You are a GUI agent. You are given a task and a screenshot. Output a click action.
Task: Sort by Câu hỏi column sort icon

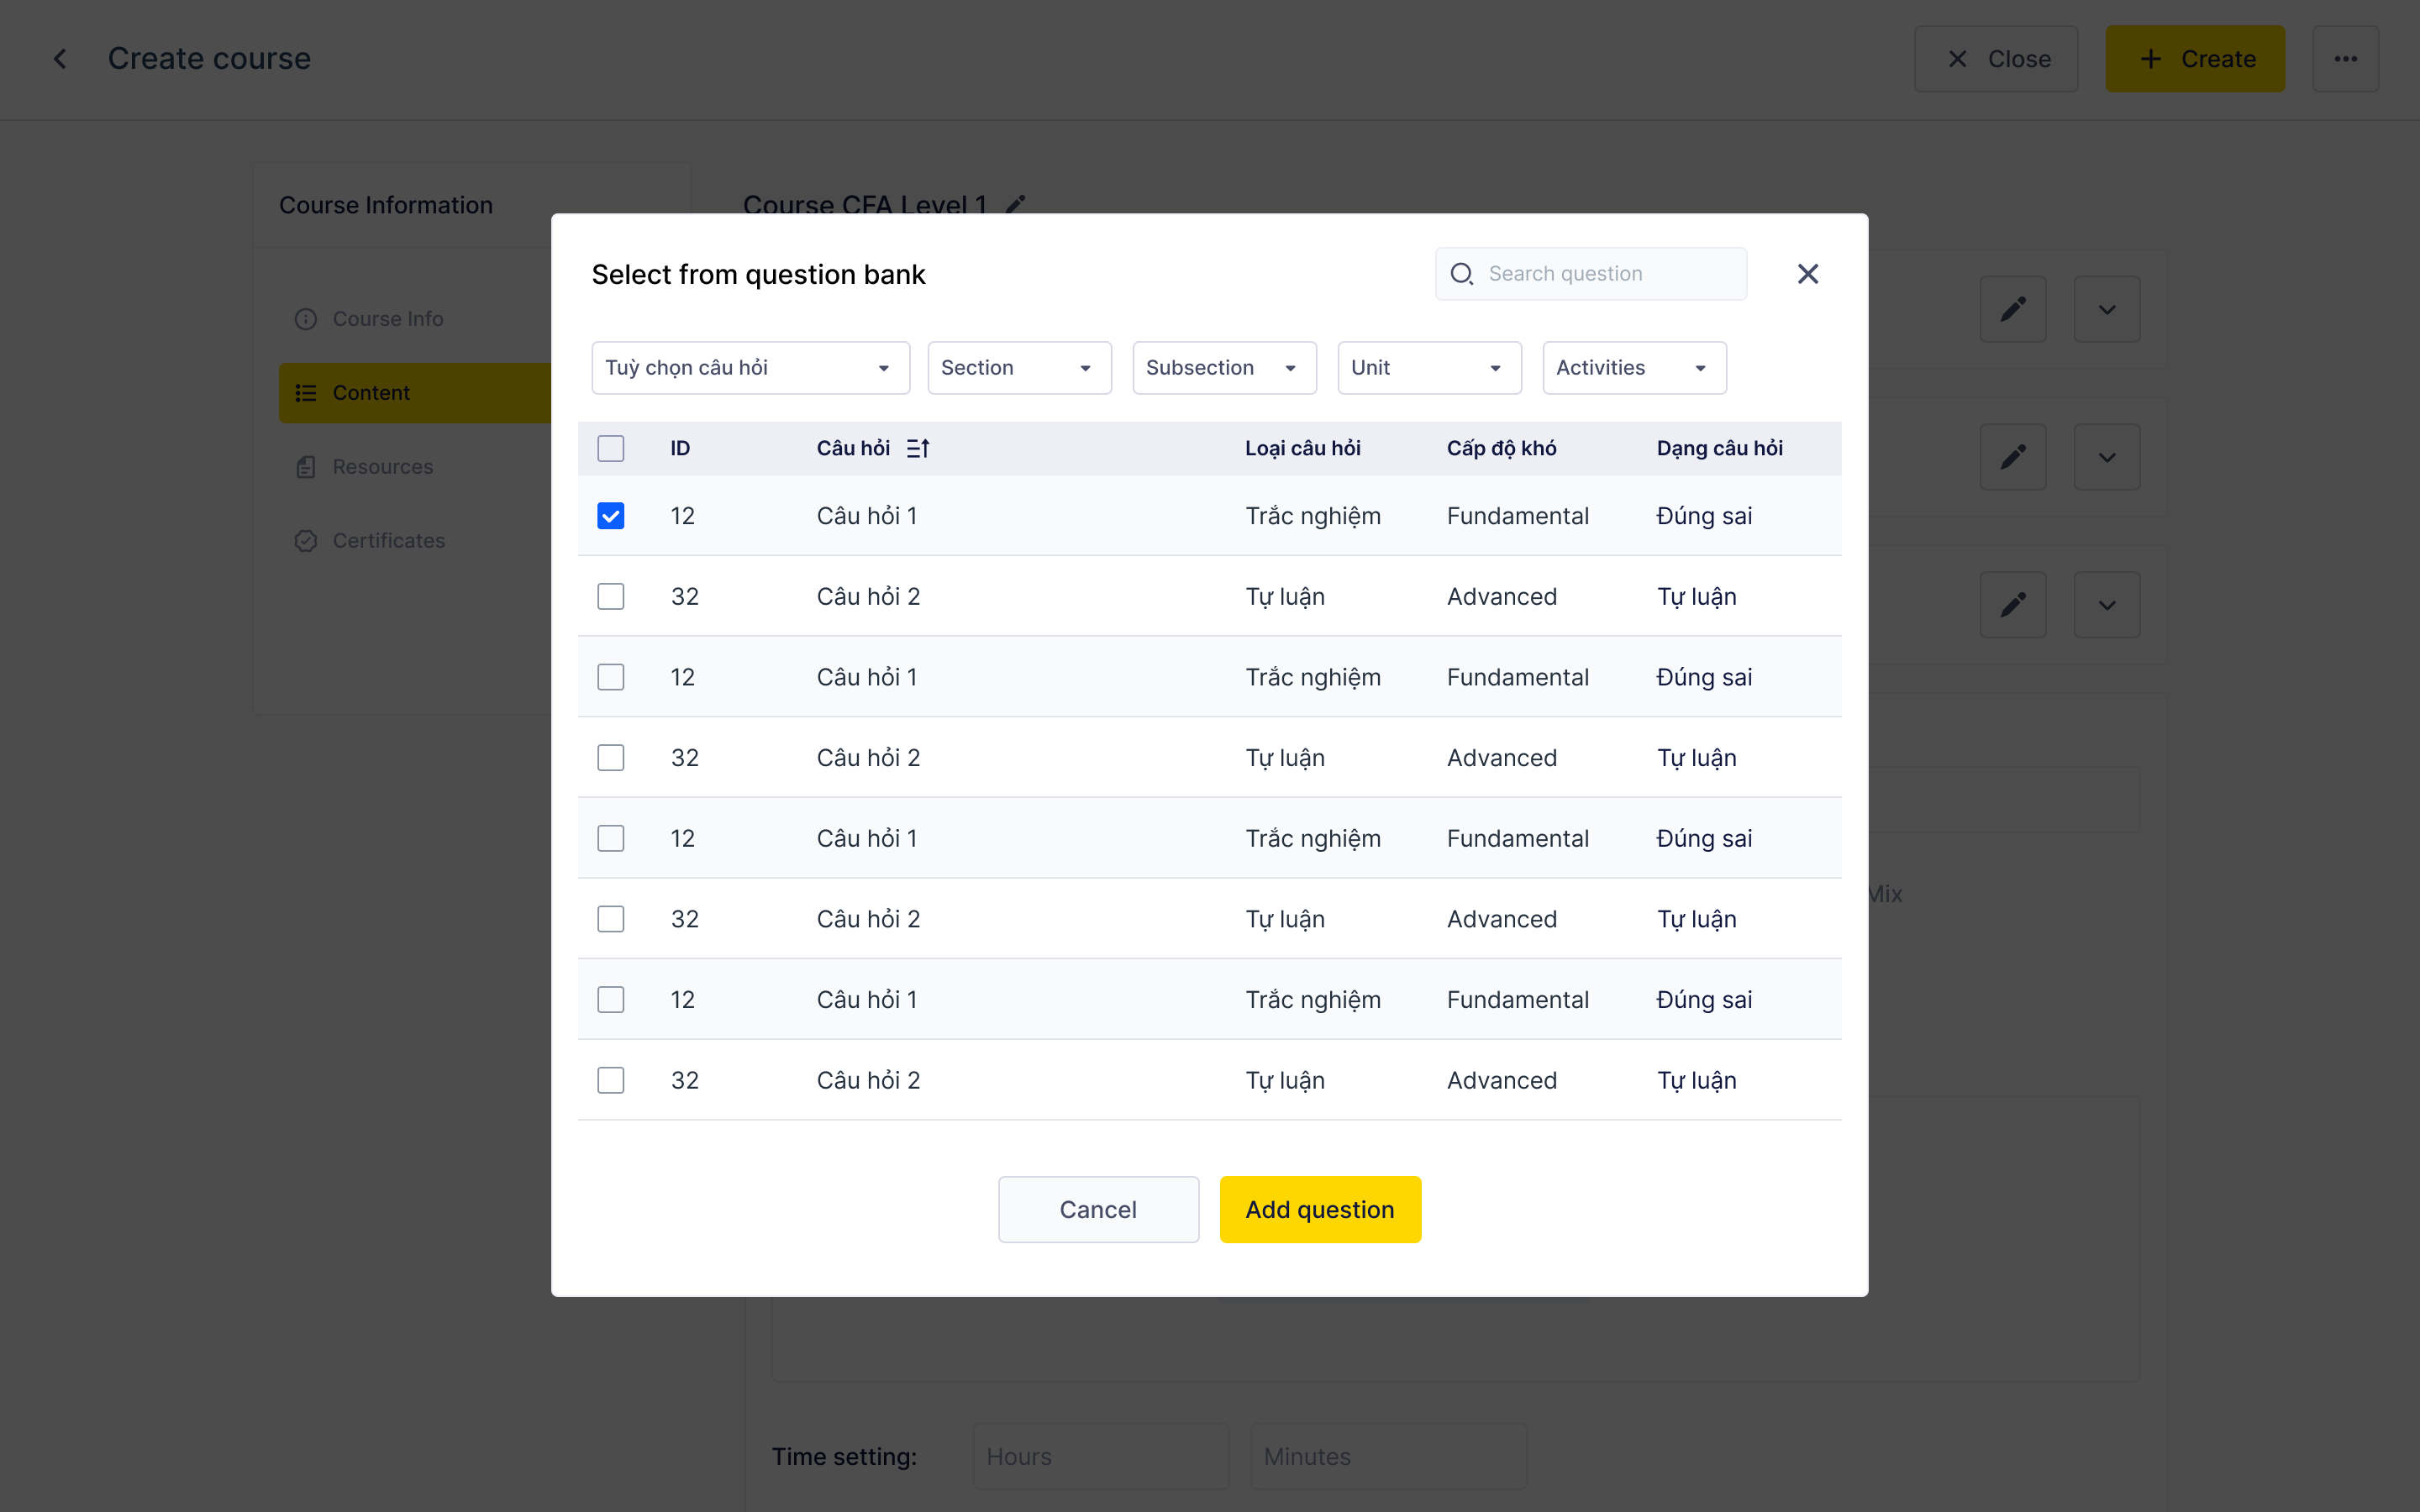point(918,448)
